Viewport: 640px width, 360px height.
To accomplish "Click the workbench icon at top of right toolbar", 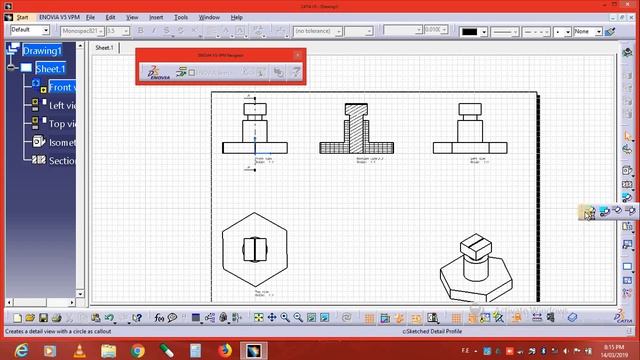I will click(627, 52).
